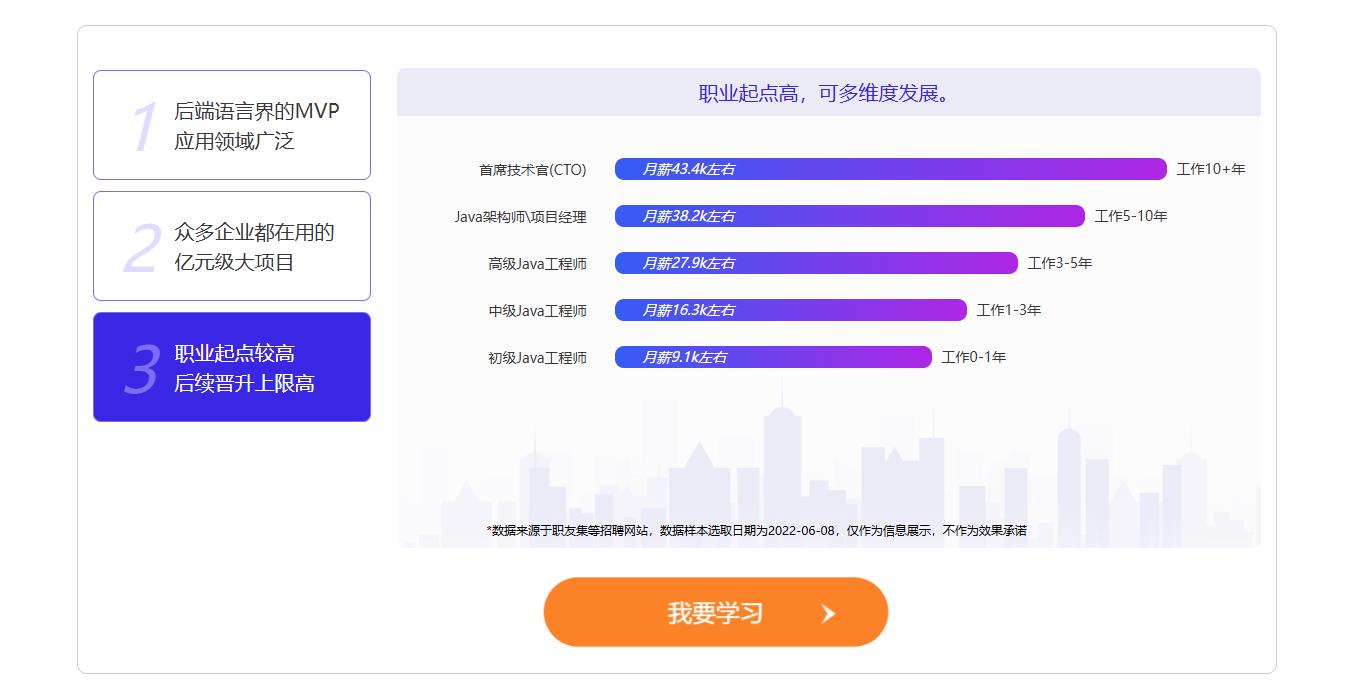Switch to tab 2 众多企业都在用的亿元级大项目

pyautogui.click(x=232, y=246)
